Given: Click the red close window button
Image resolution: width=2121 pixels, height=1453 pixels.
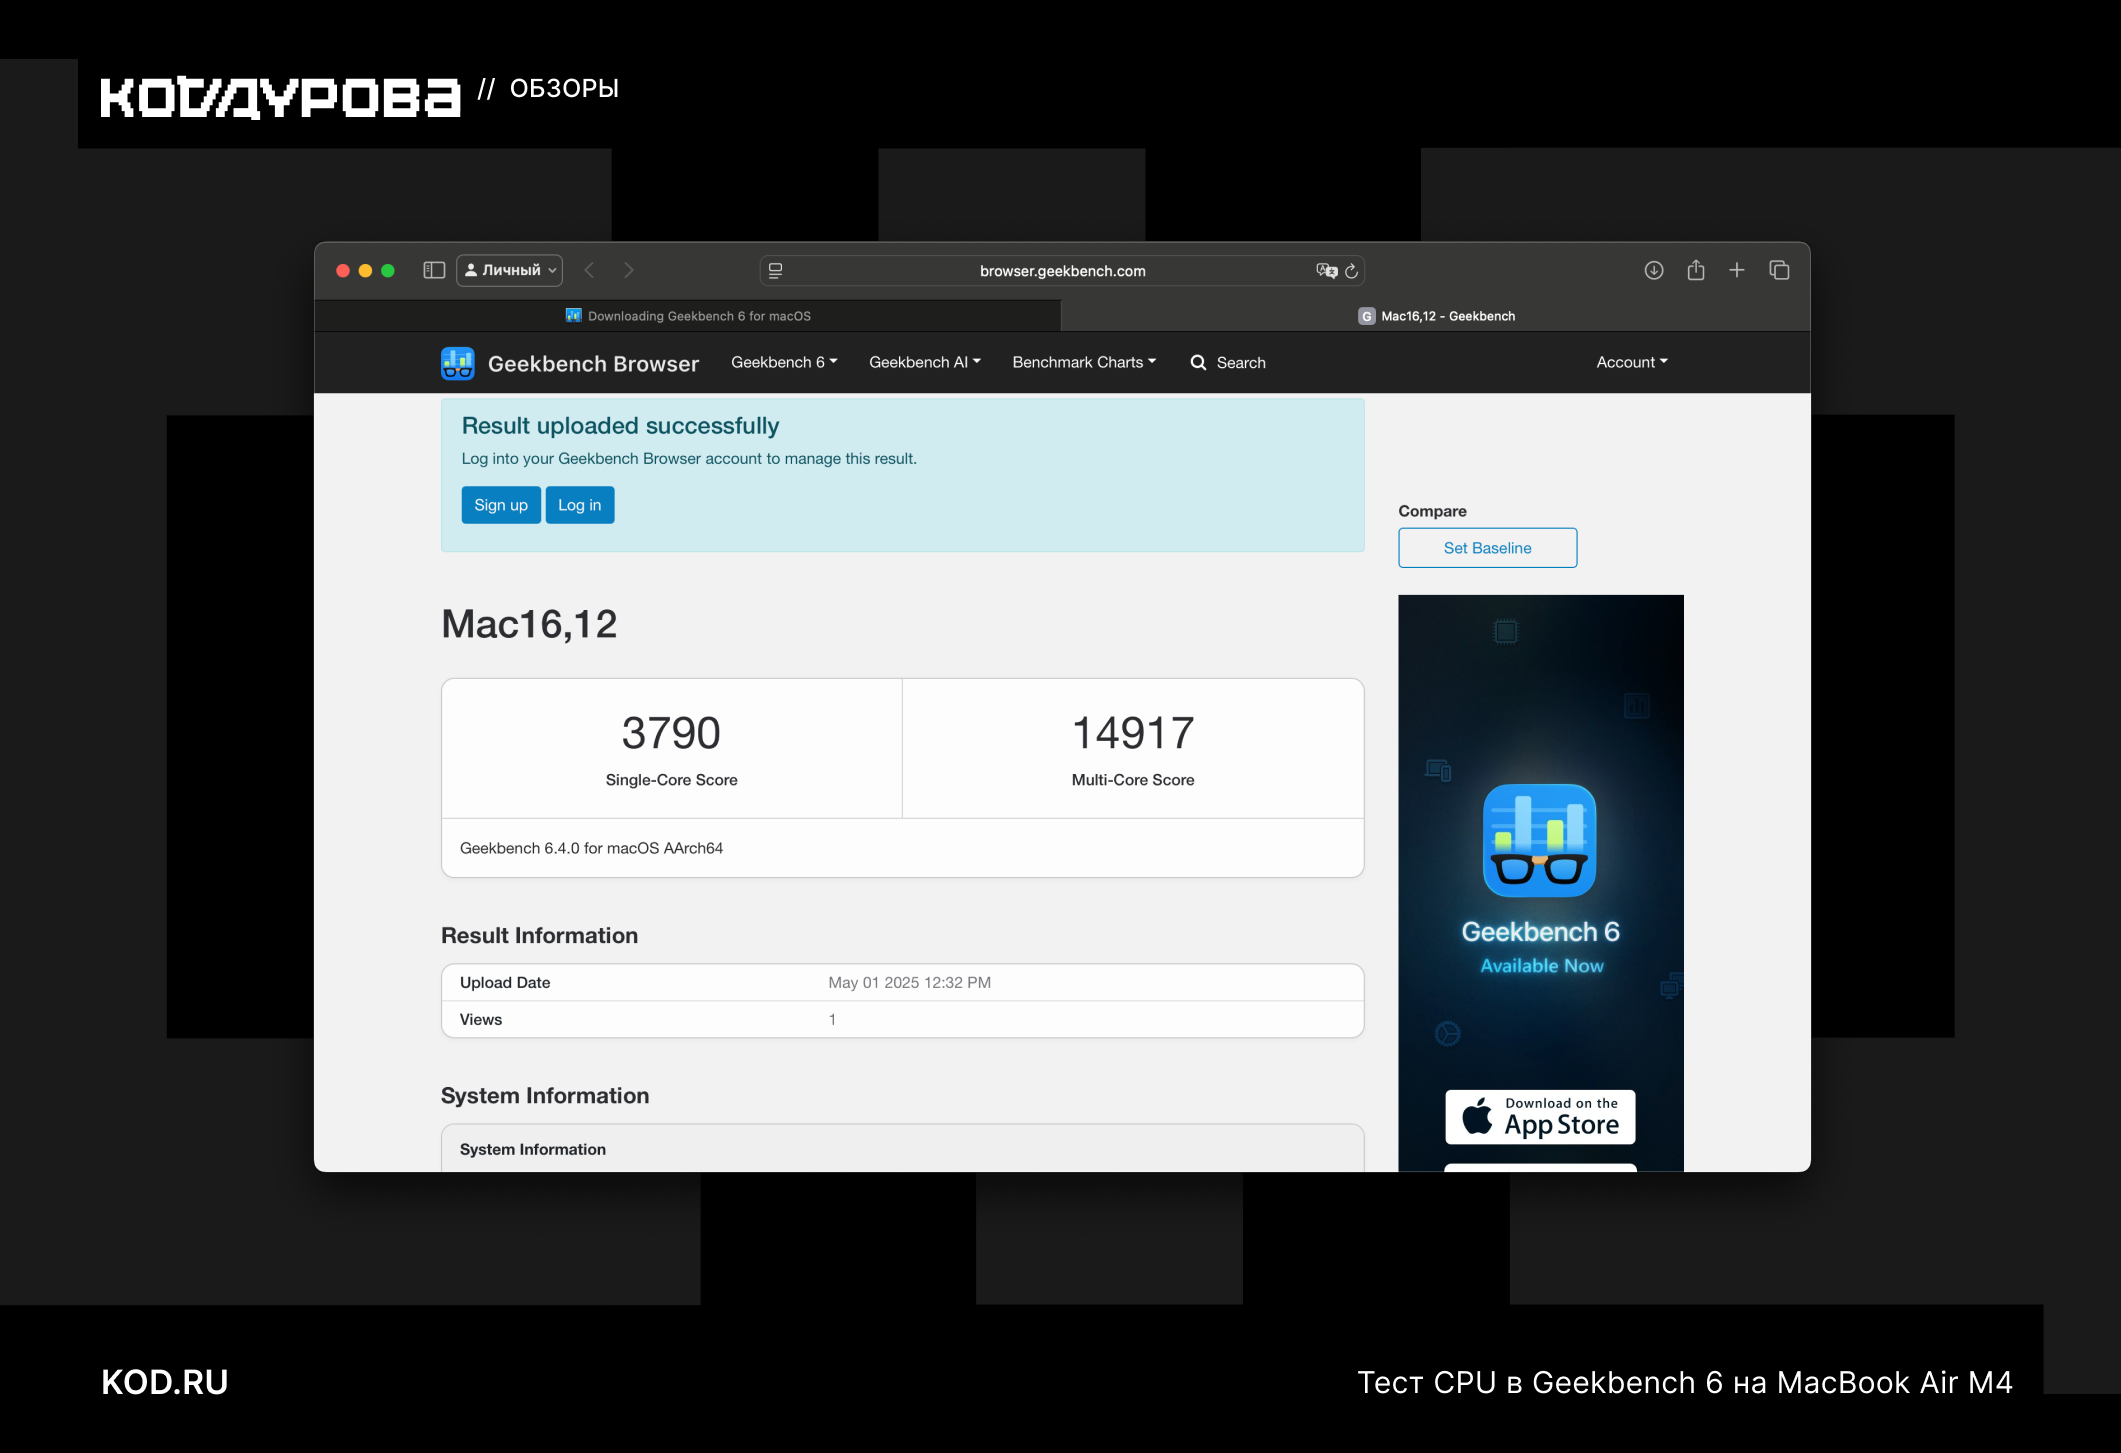Looking at the screenshot, I should pyautogui.click(x=343, y=270).
